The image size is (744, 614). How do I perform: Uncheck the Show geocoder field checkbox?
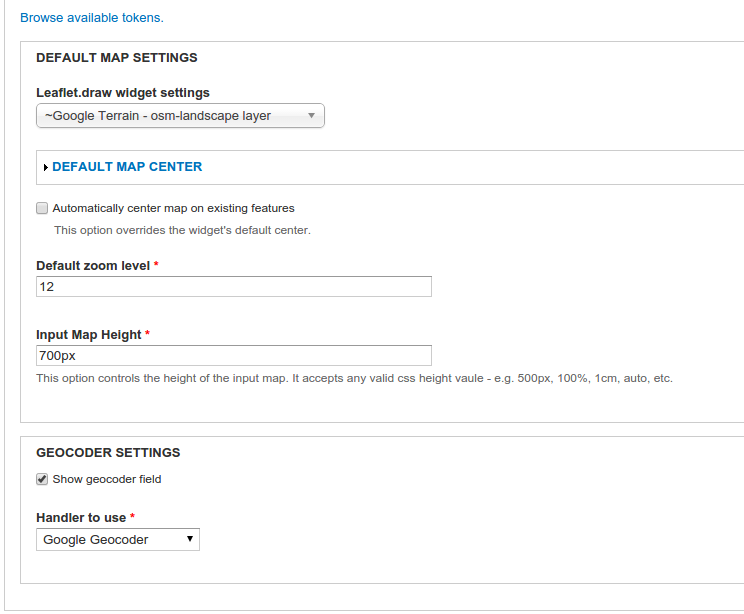coord(42,479)
